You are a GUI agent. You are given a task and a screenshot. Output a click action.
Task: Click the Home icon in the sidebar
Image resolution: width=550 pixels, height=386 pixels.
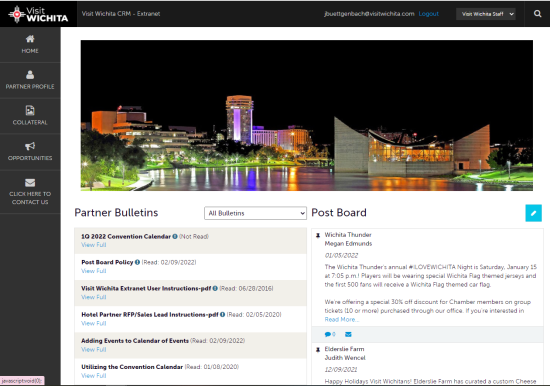pos(30,39)
